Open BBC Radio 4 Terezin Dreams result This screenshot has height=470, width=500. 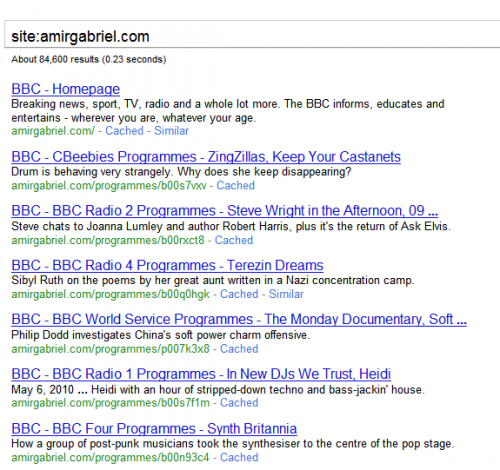coord(167,265)
